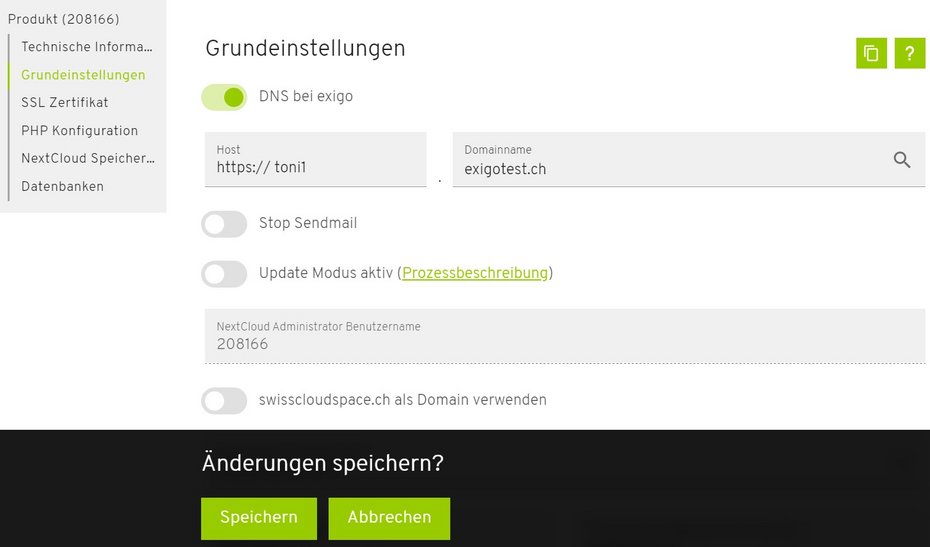
Task: Toggle swisscloudspace.ch als Domain verwenden
Action: point(224,401)
